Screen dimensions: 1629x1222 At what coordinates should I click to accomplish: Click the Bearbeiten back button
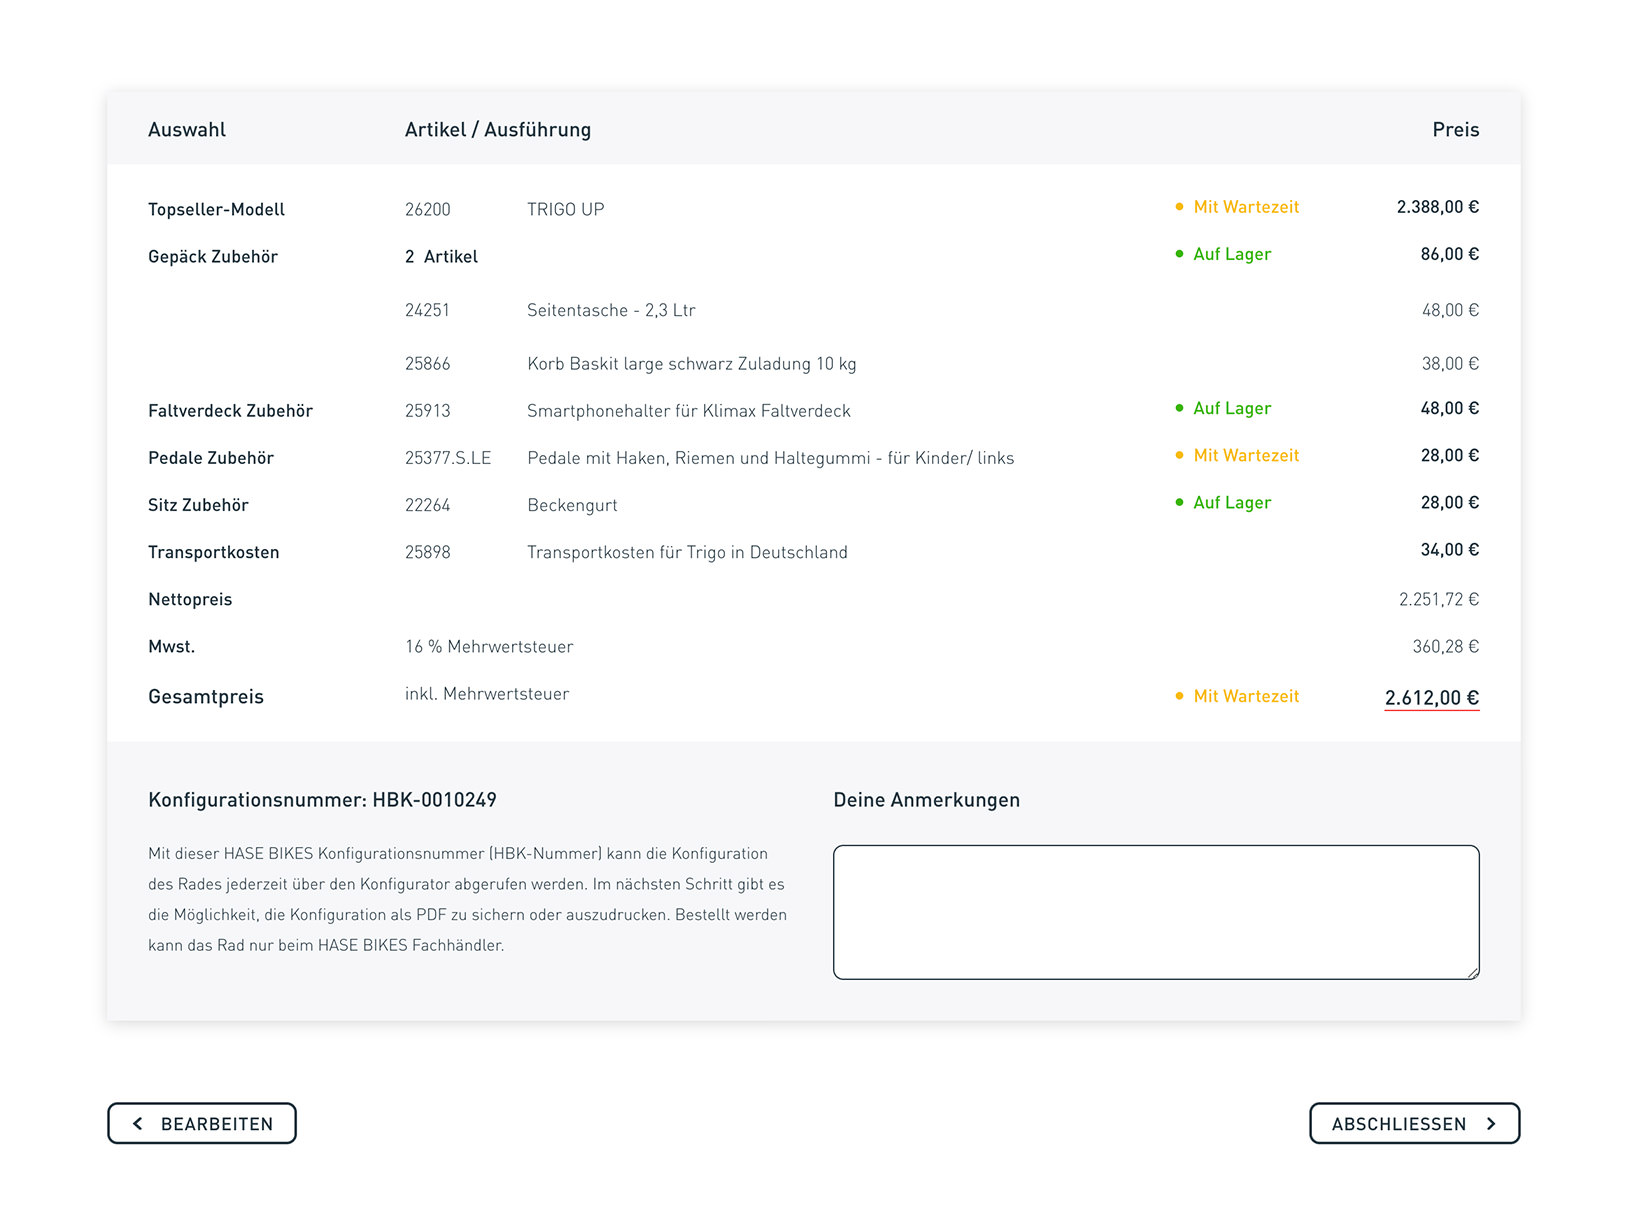(x=202, y=1123)
